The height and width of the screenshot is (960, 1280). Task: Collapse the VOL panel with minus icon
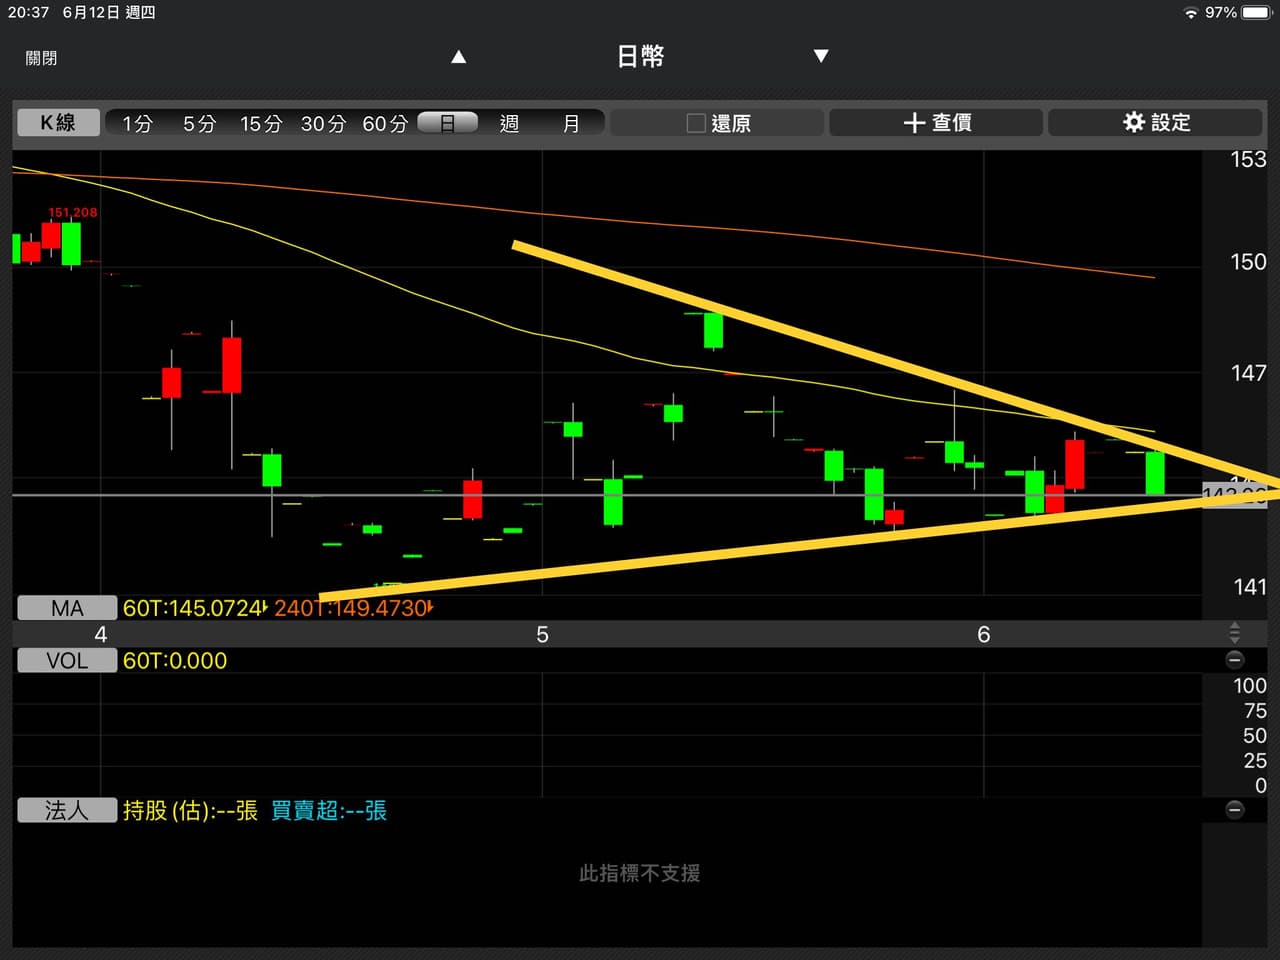pos(1235,660)
